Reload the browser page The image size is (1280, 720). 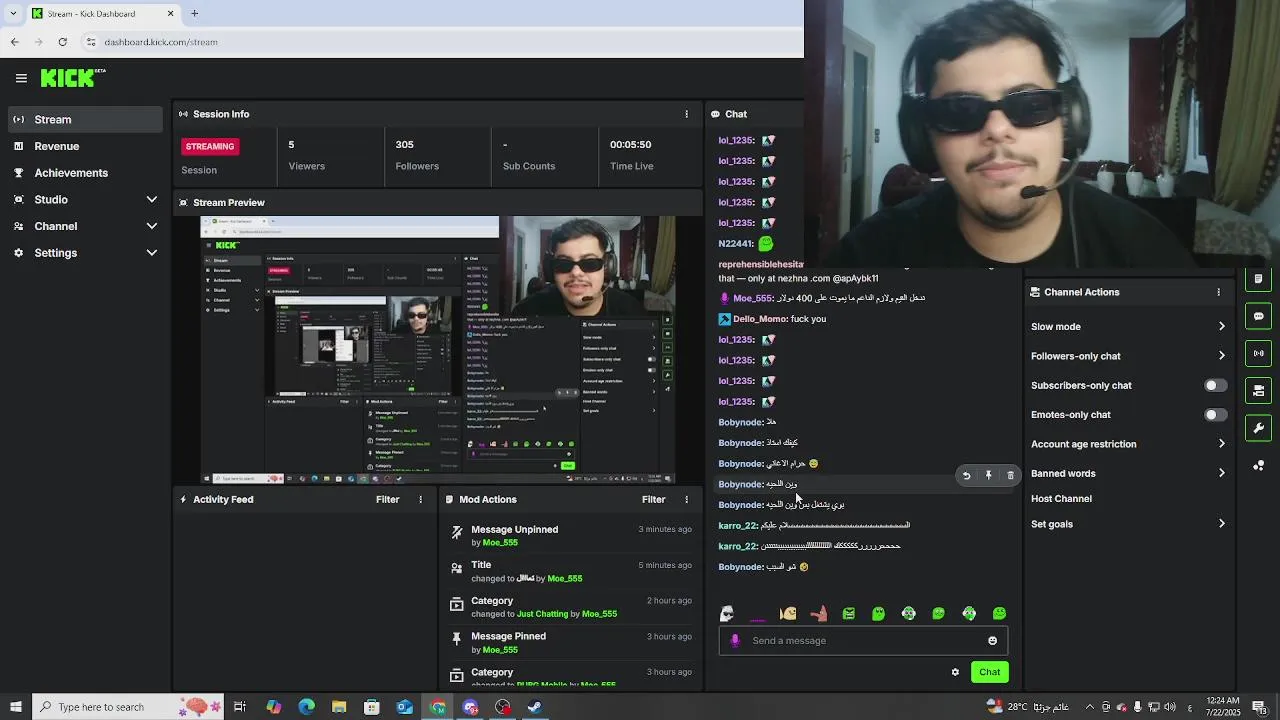click(x=62, y=42)
